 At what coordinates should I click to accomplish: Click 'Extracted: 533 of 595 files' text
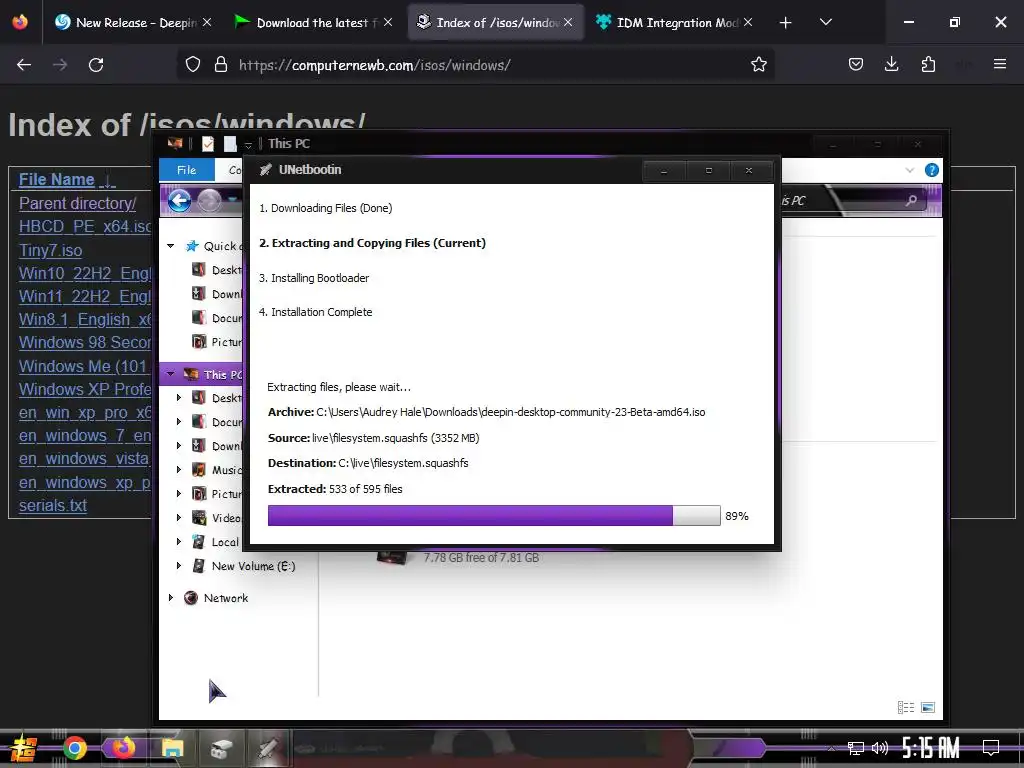(335, 489)
